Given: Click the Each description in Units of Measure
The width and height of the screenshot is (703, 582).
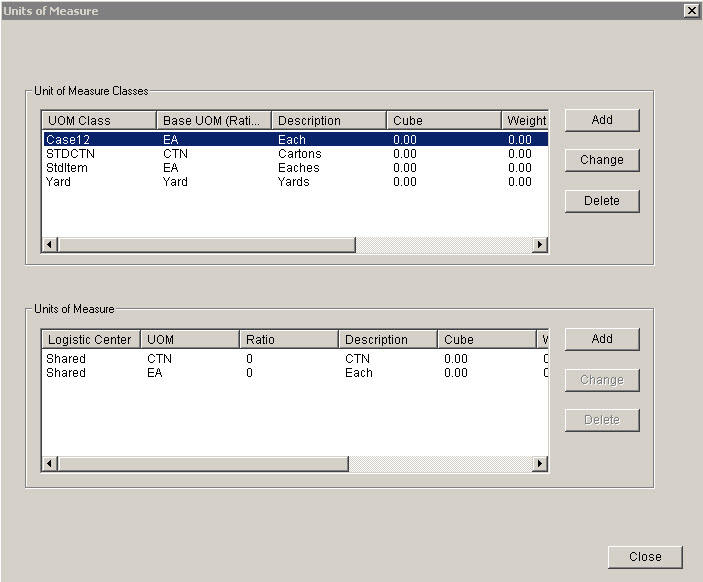Looking at the screenshot, I should point(359,373).
